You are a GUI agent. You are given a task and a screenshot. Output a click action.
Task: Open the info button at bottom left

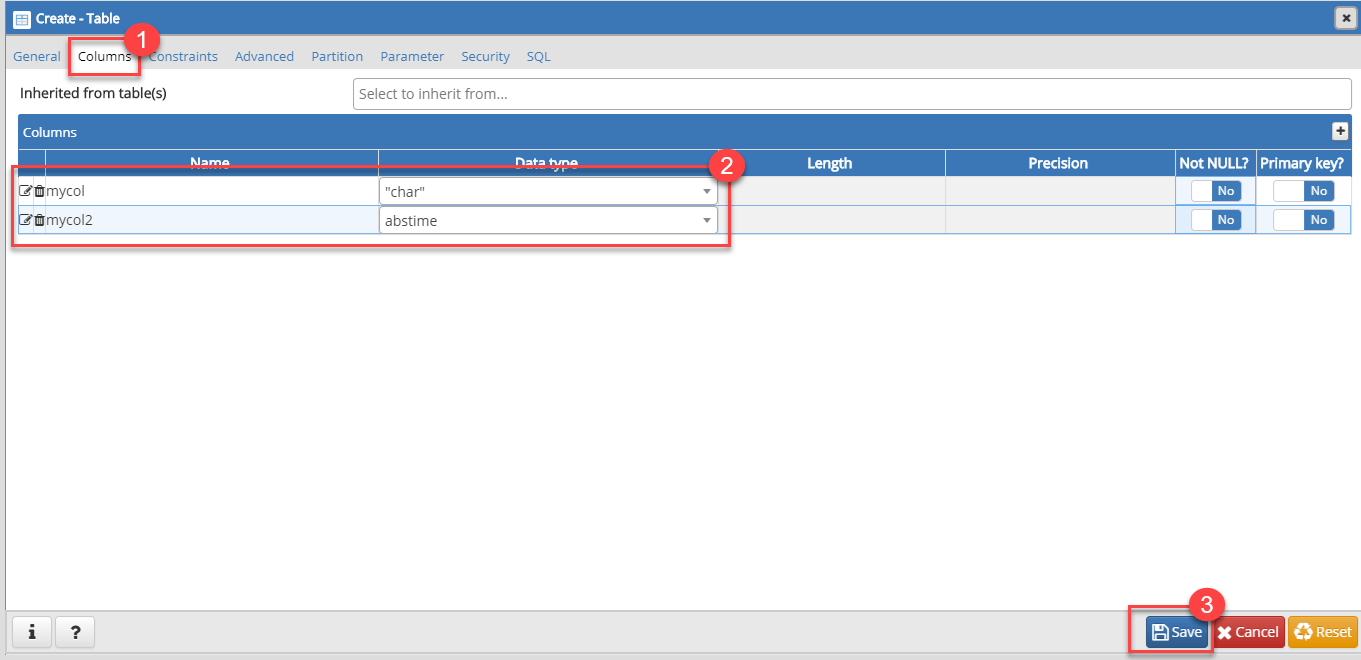click(x=32, y=632)
